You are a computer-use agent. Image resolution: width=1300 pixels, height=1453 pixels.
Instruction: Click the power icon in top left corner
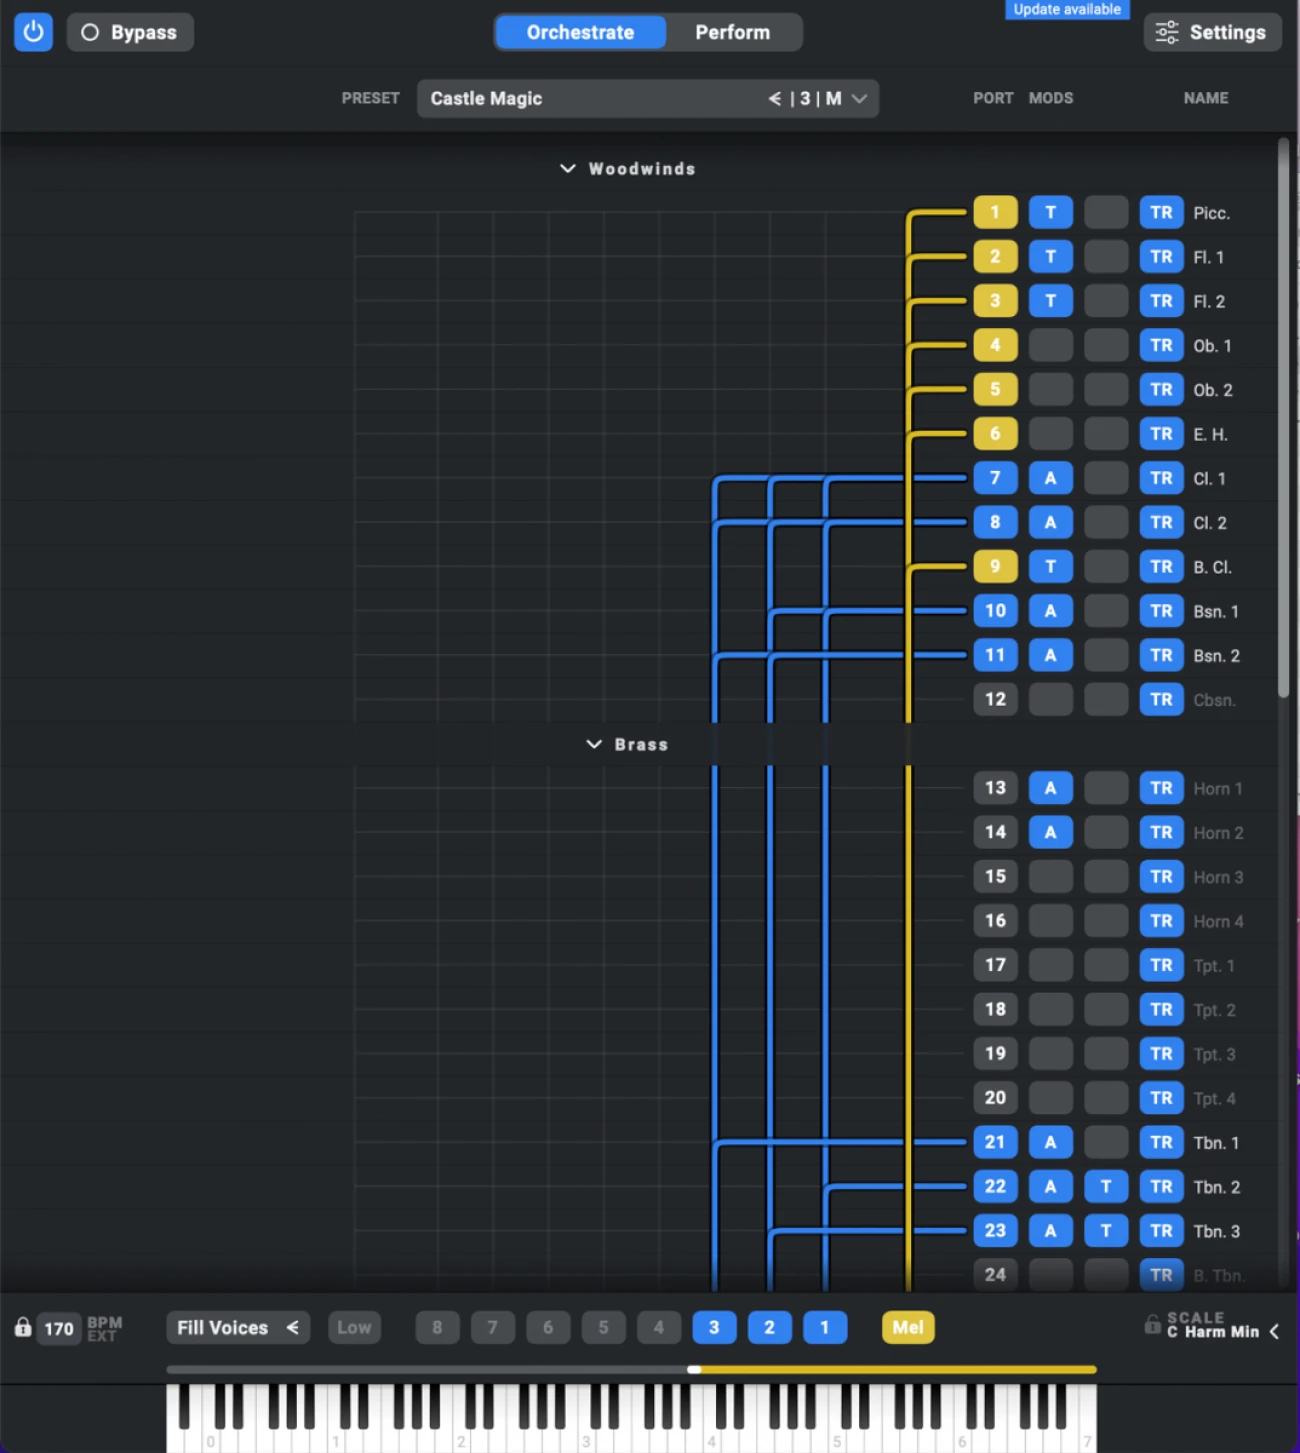pyautogui.click(x=33, y=32)
